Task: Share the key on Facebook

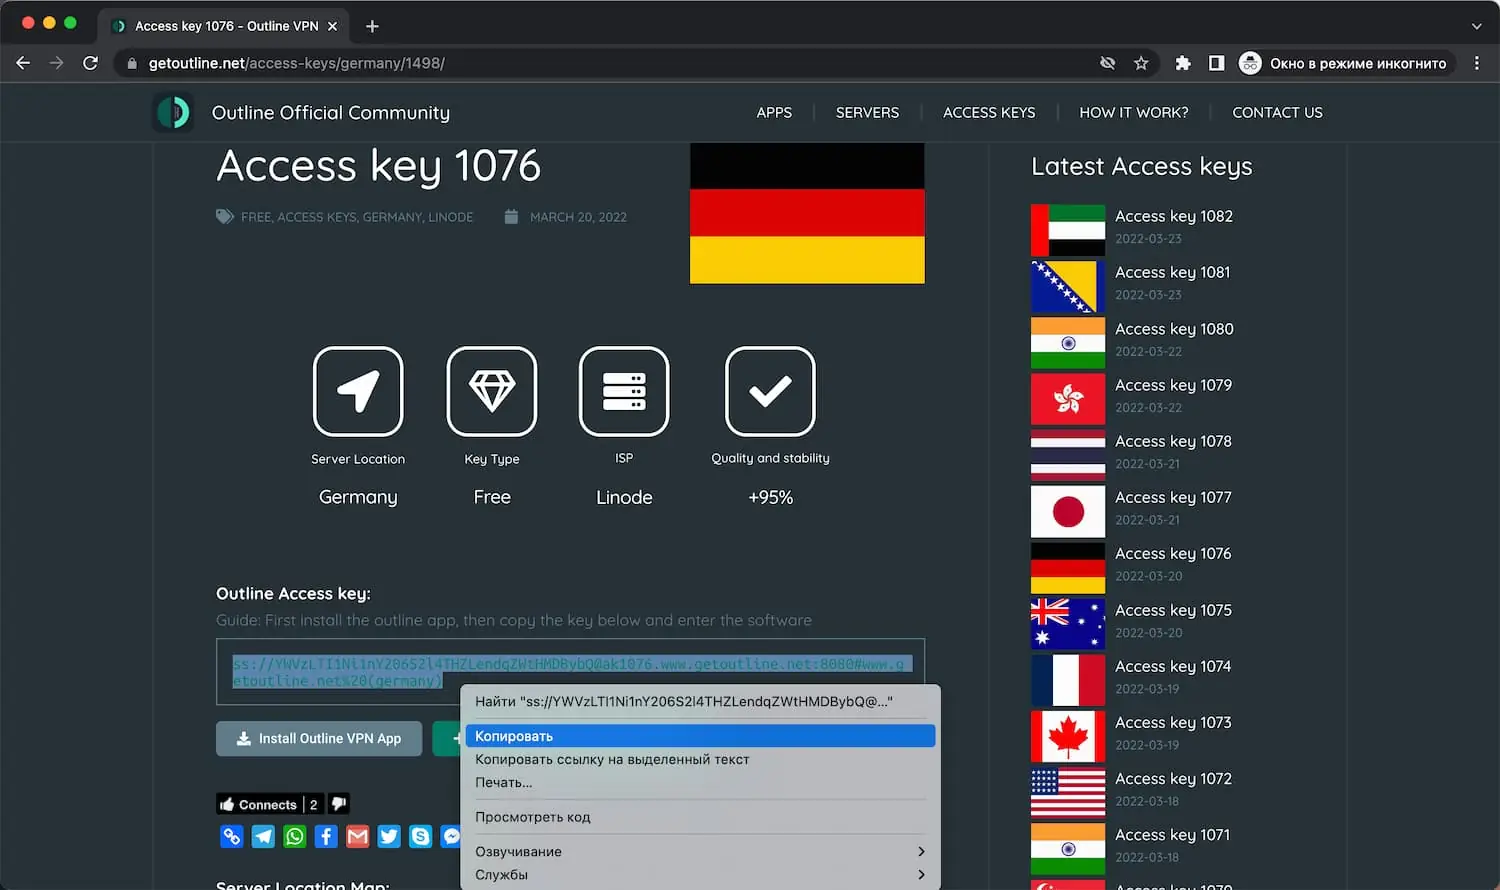Action: coord(326,836)
